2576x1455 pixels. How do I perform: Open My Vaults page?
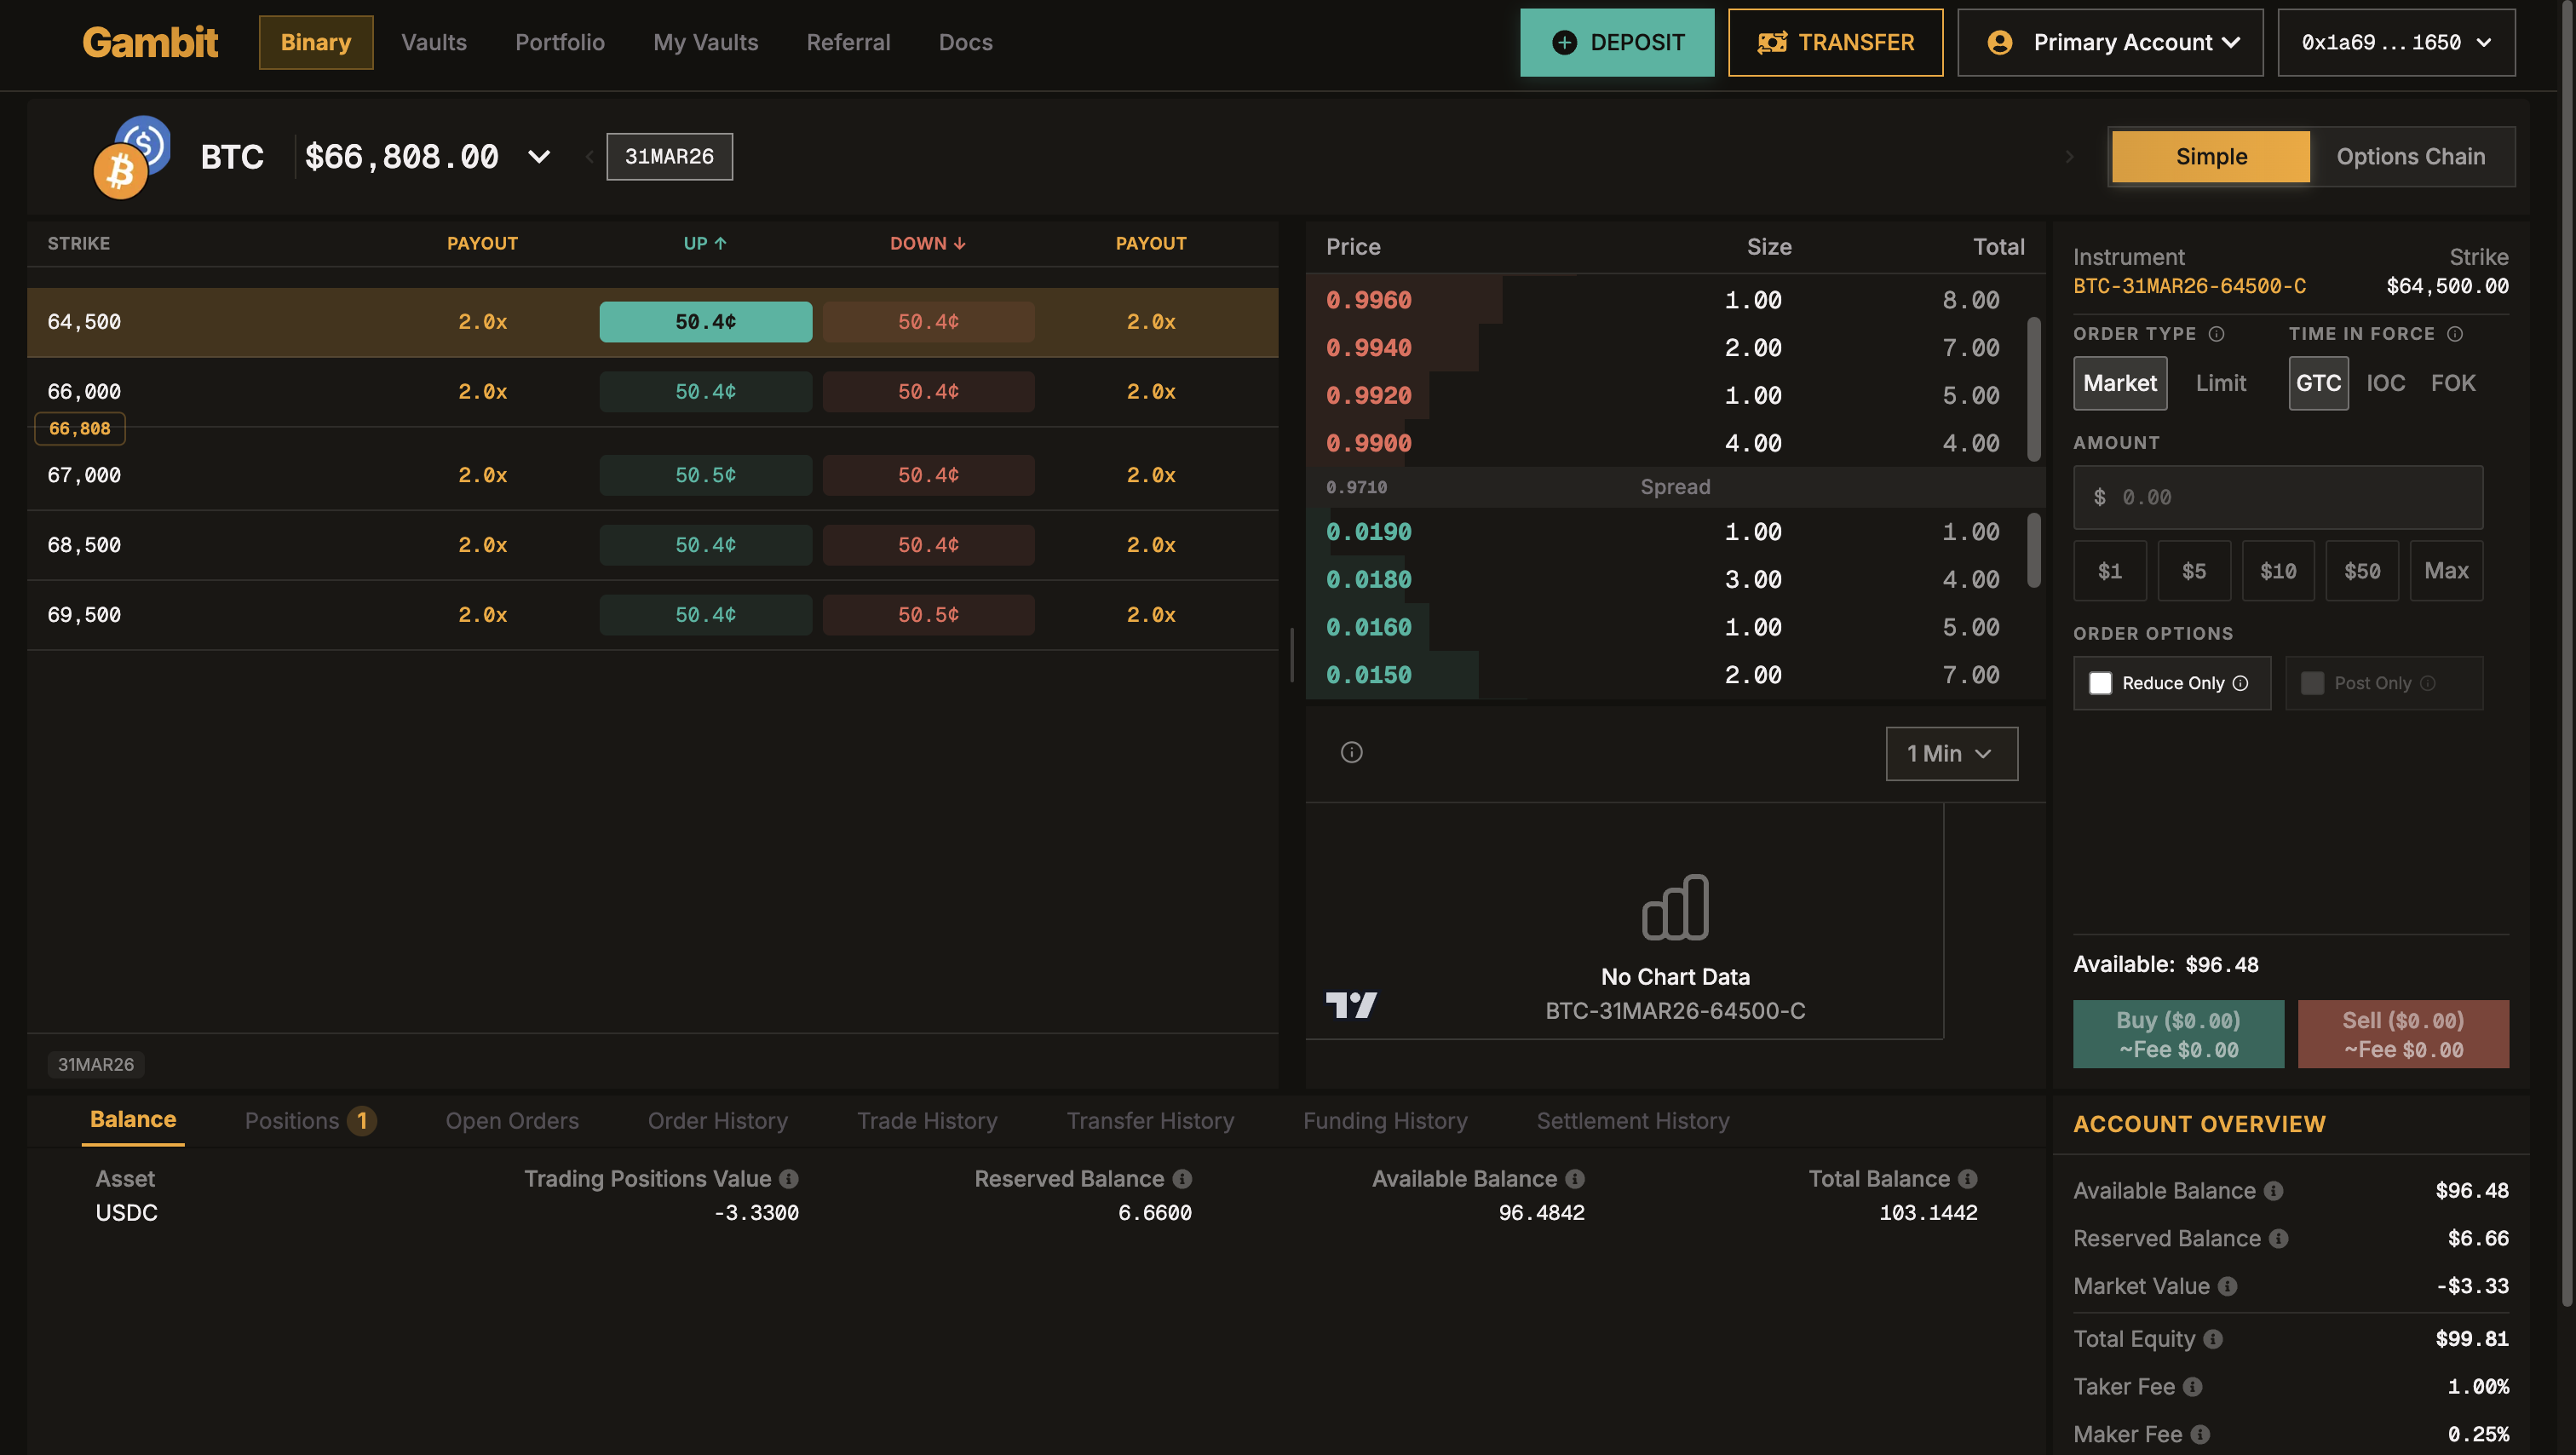pos(706,42)
